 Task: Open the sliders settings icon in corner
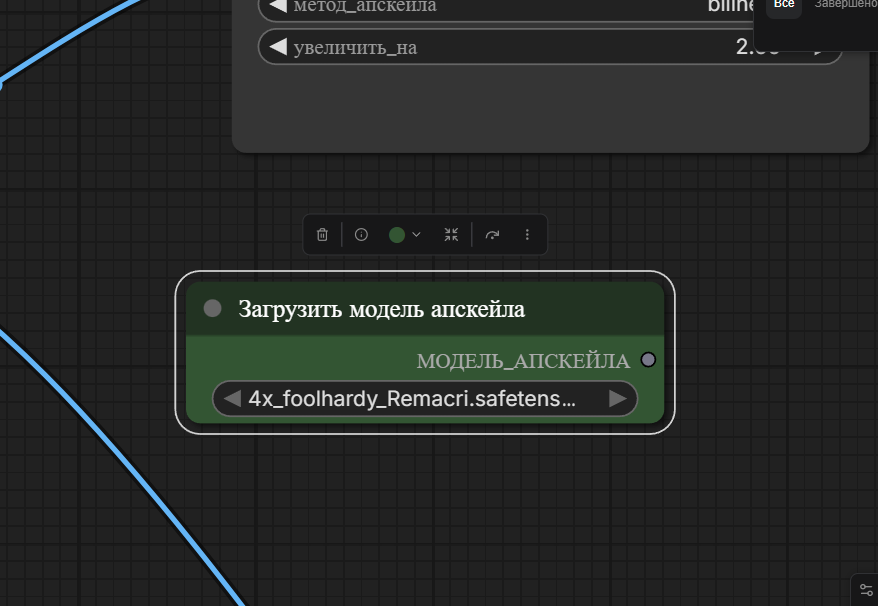(x=866, y=590)
